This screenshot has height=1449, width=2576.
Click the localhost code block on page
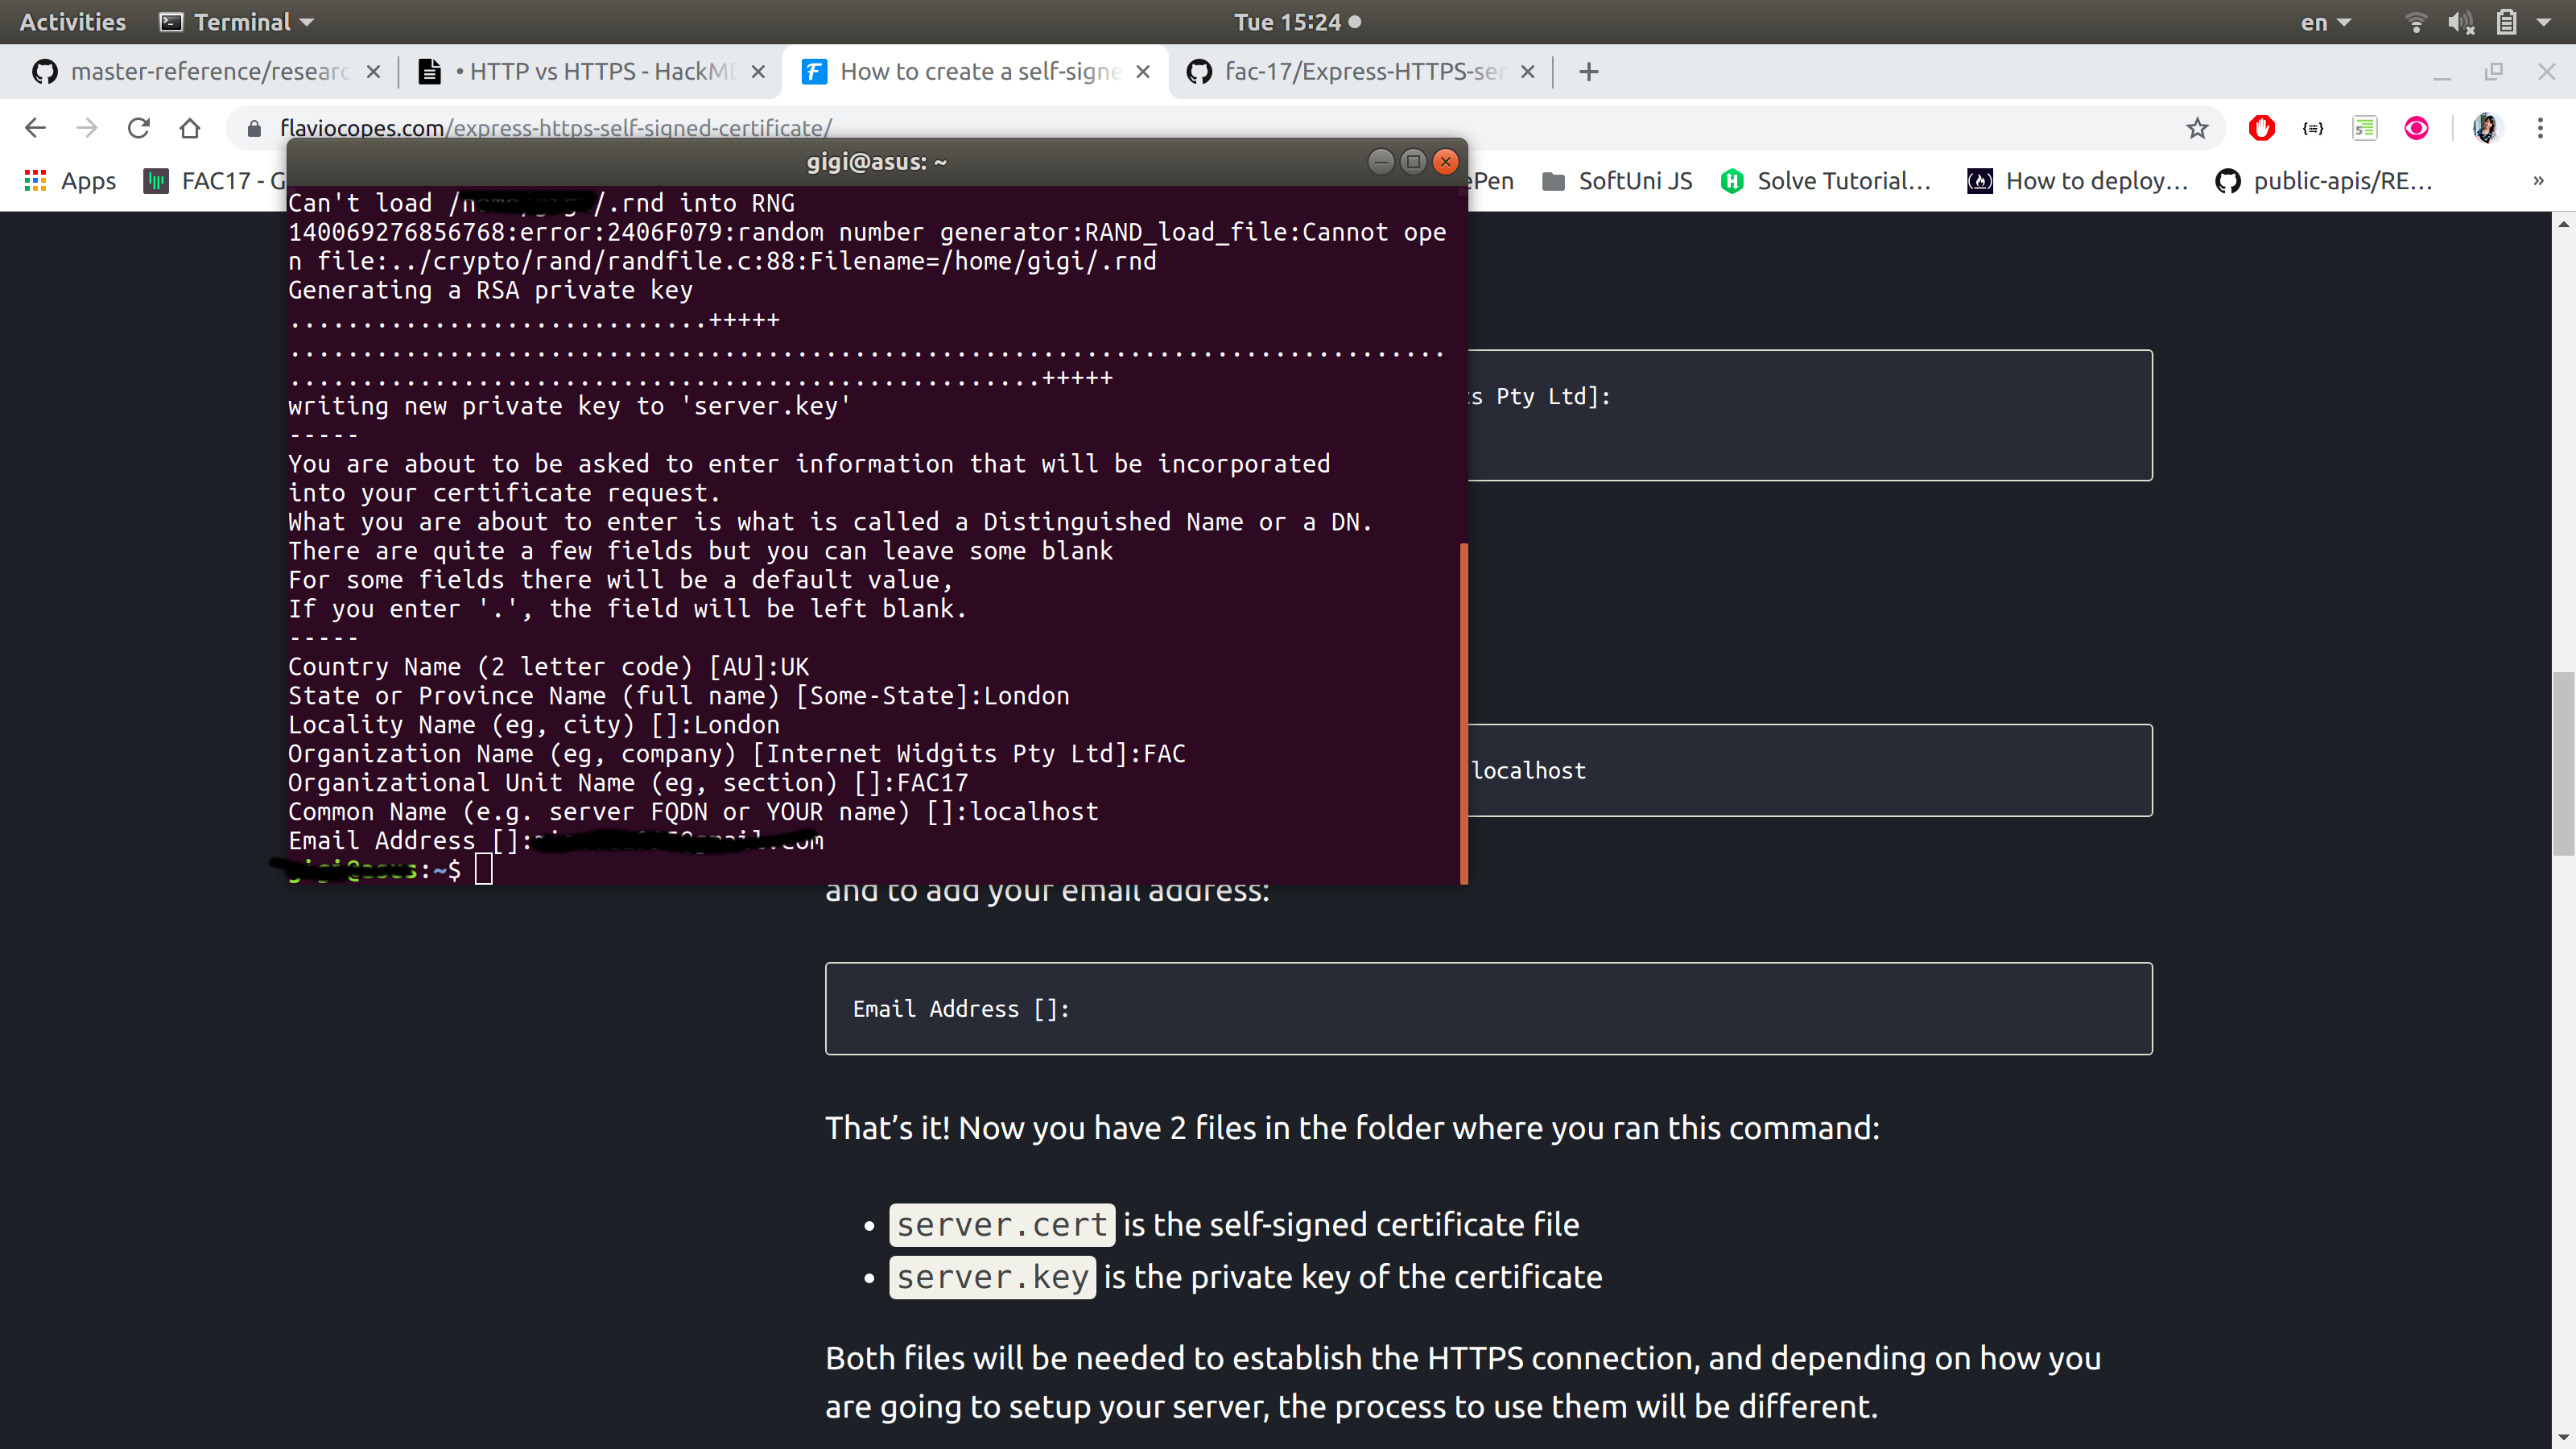(1810, 770)
